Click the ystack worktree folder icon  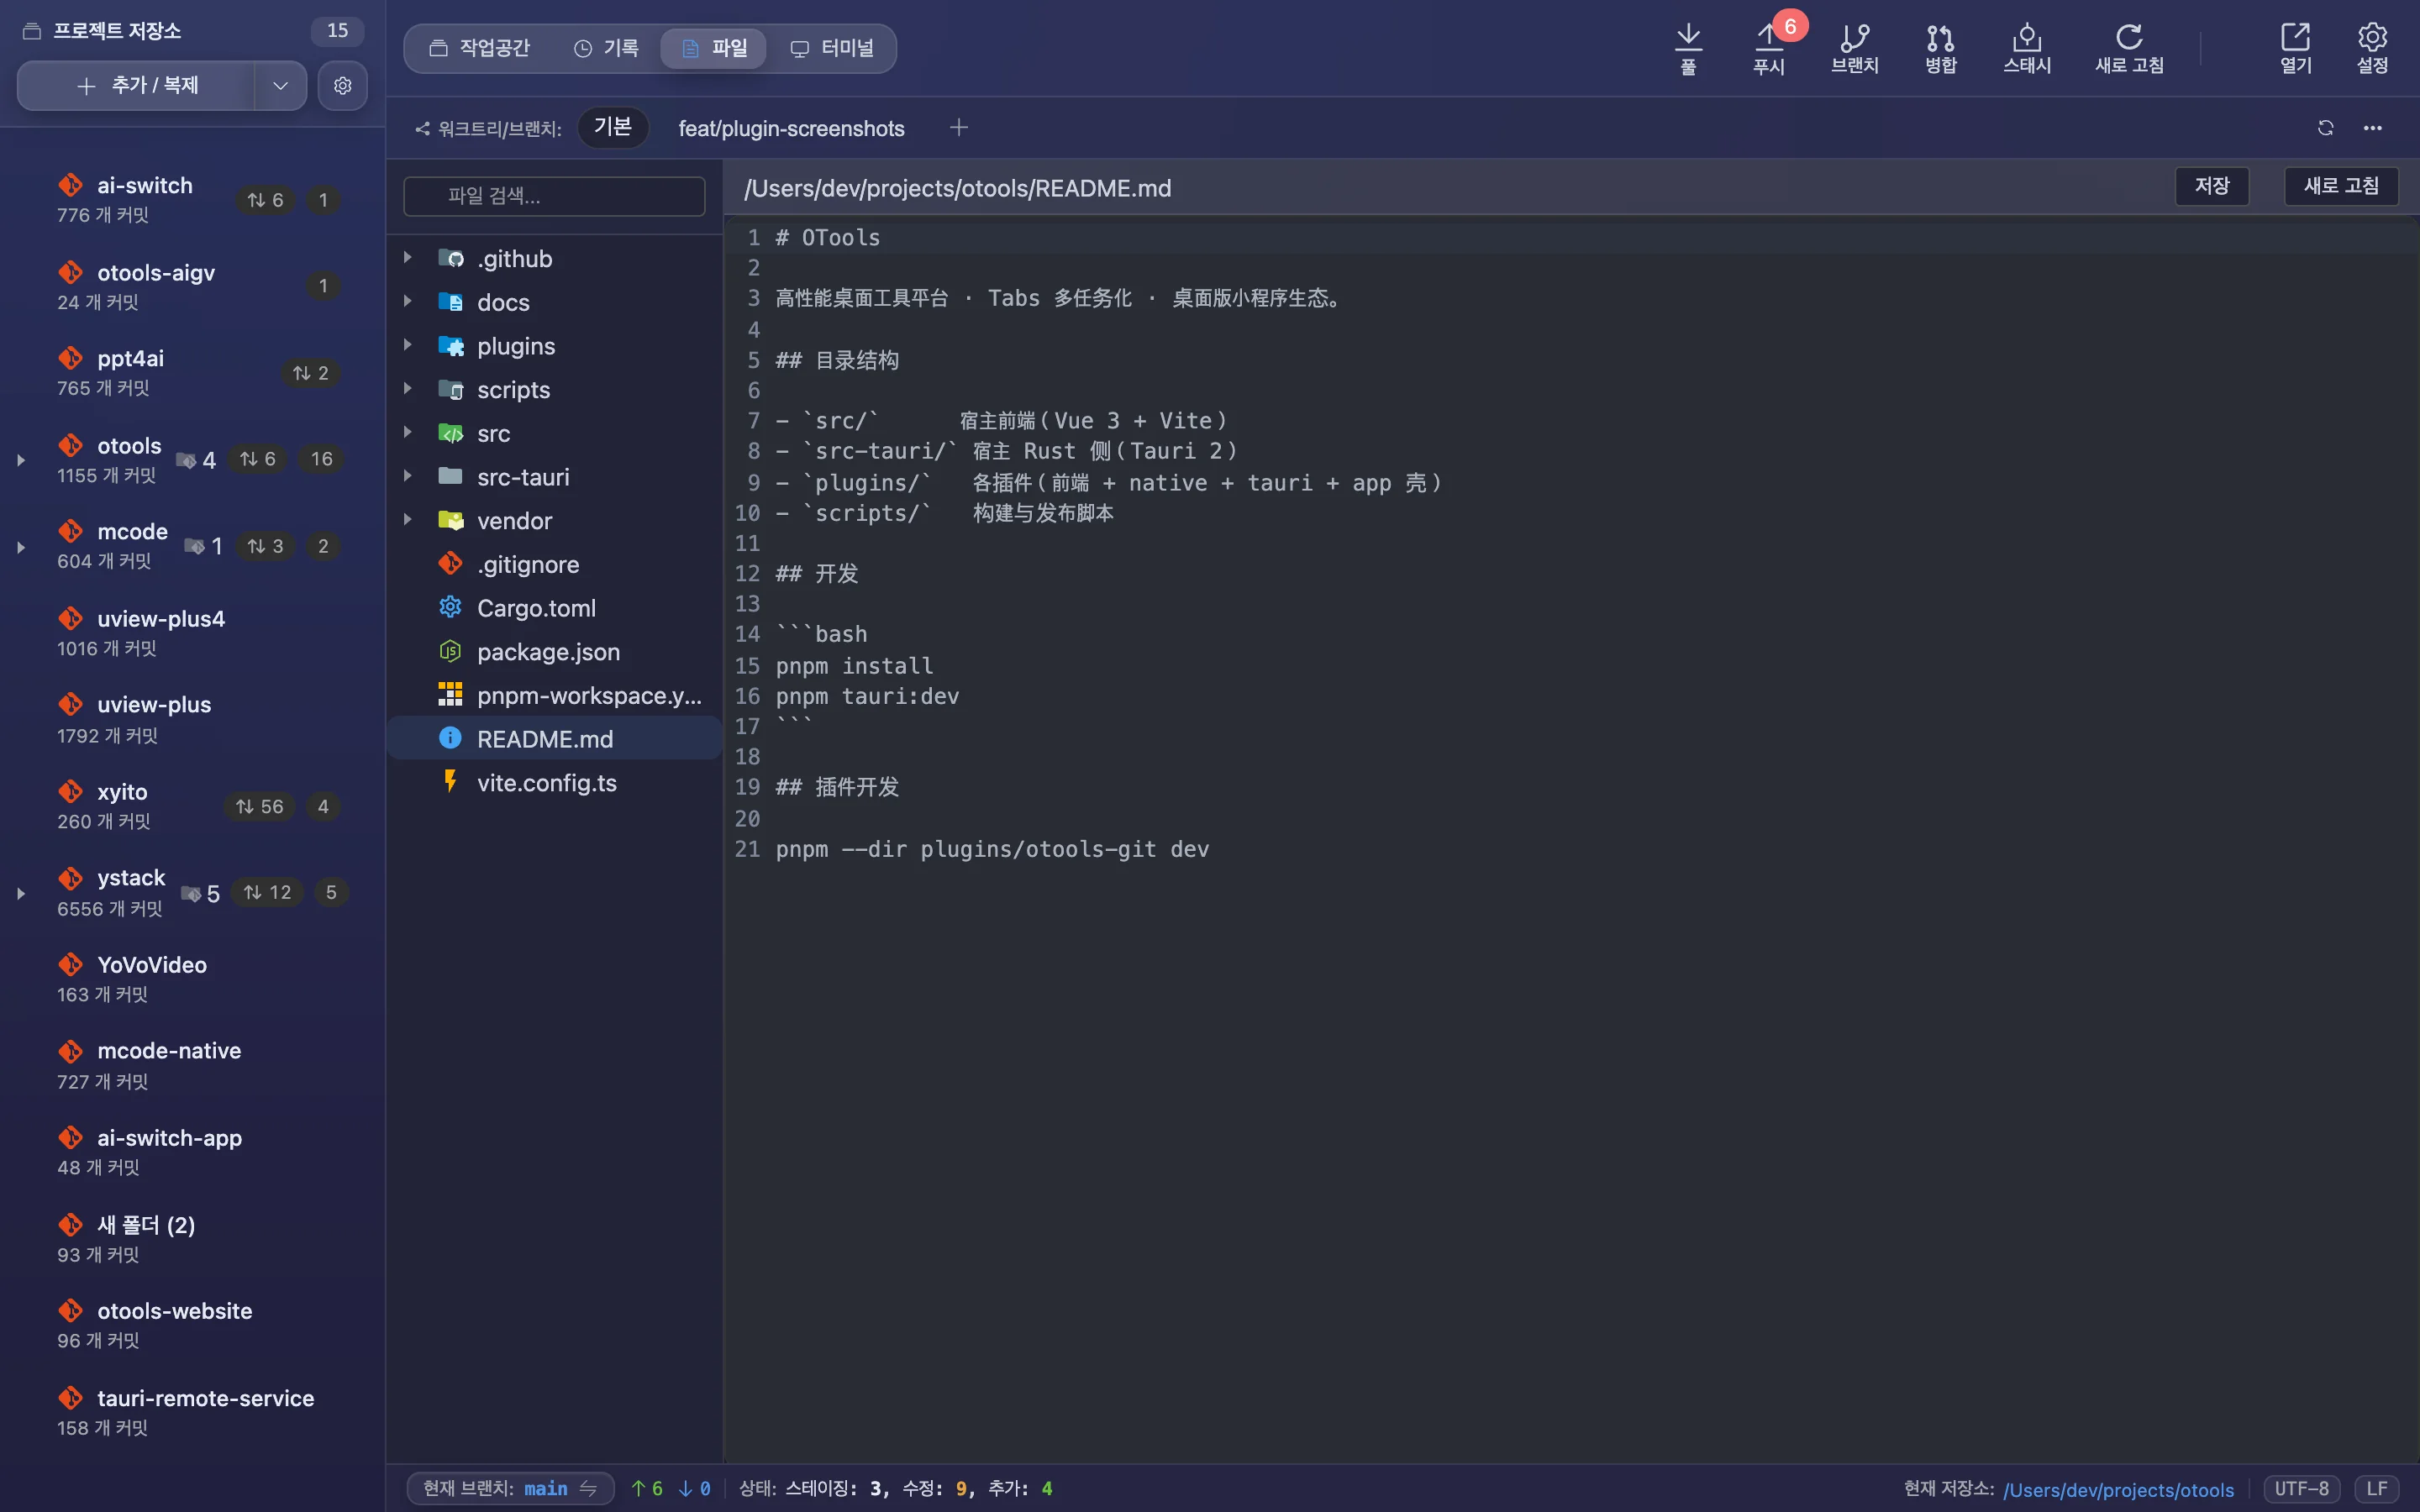(190, 893)
